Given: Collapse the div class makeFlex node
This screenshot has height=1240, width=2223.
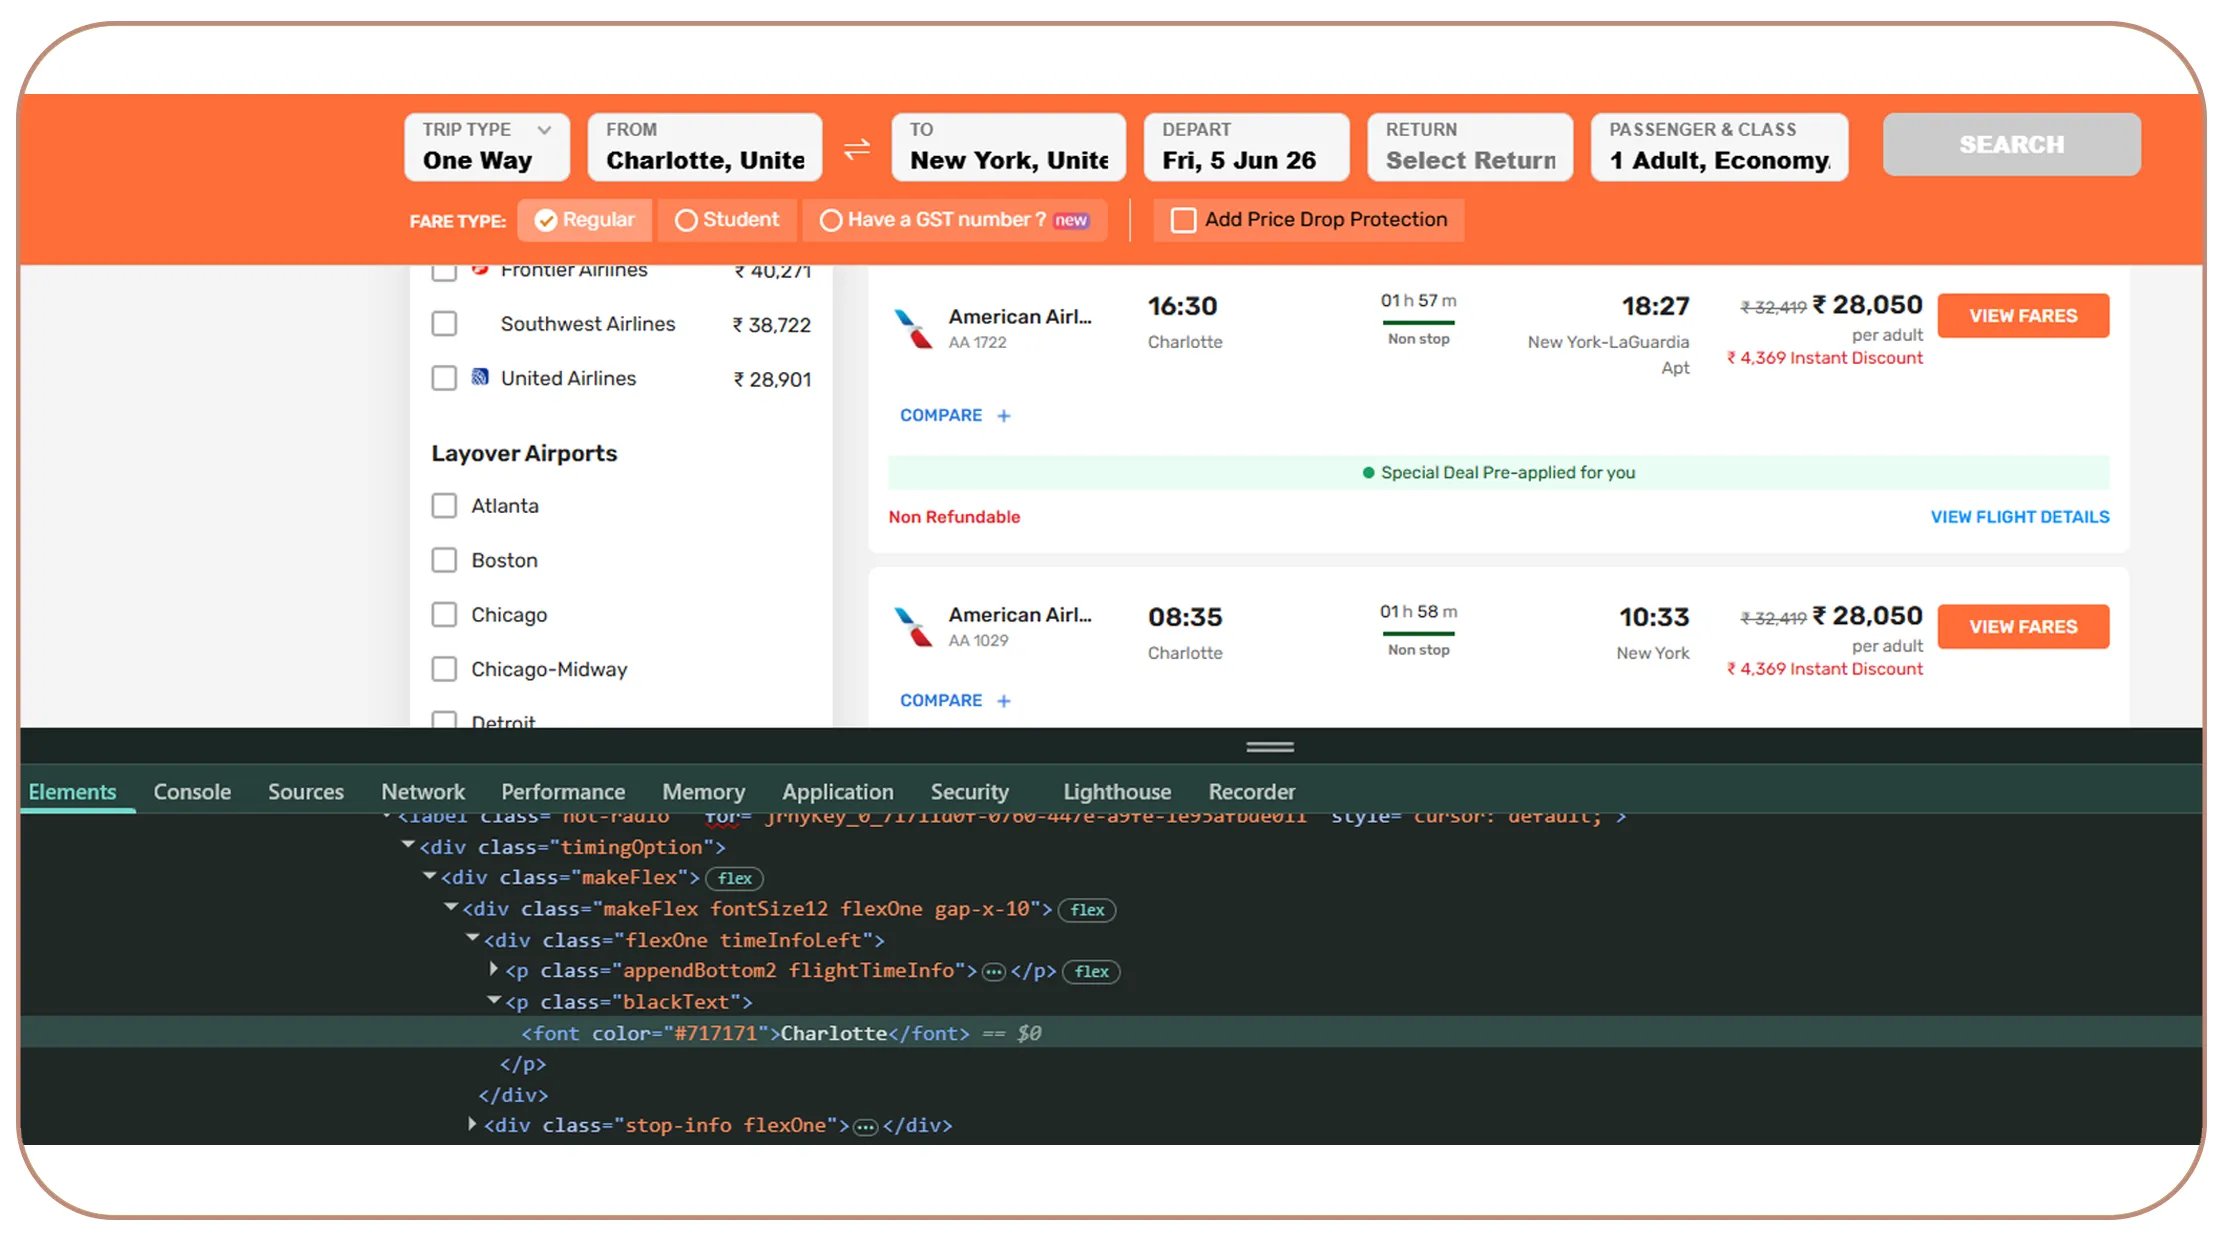Looking at the screenshot, I should click(430, 876).
